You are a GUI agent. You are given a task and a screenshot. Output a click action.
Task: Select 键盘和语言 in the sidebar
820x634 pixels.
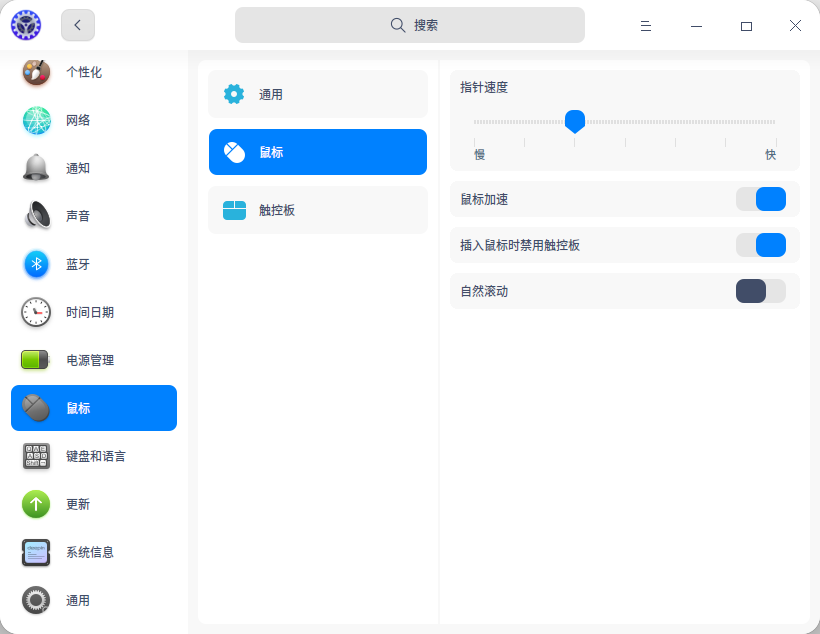tap(94, 456)
